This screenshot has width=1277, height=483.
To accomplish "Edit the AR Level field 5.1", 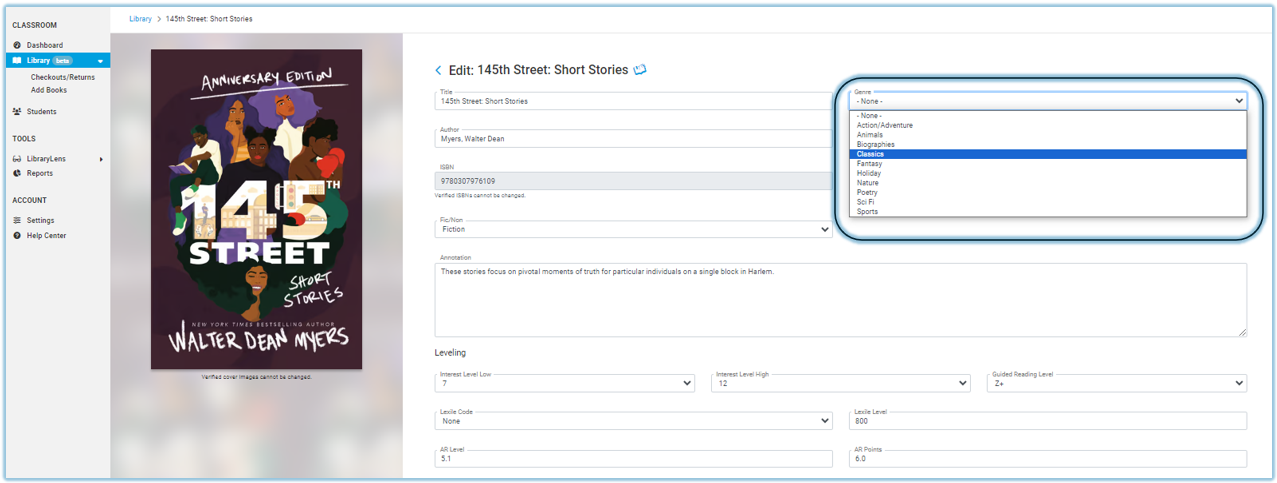I will (633, 458).
